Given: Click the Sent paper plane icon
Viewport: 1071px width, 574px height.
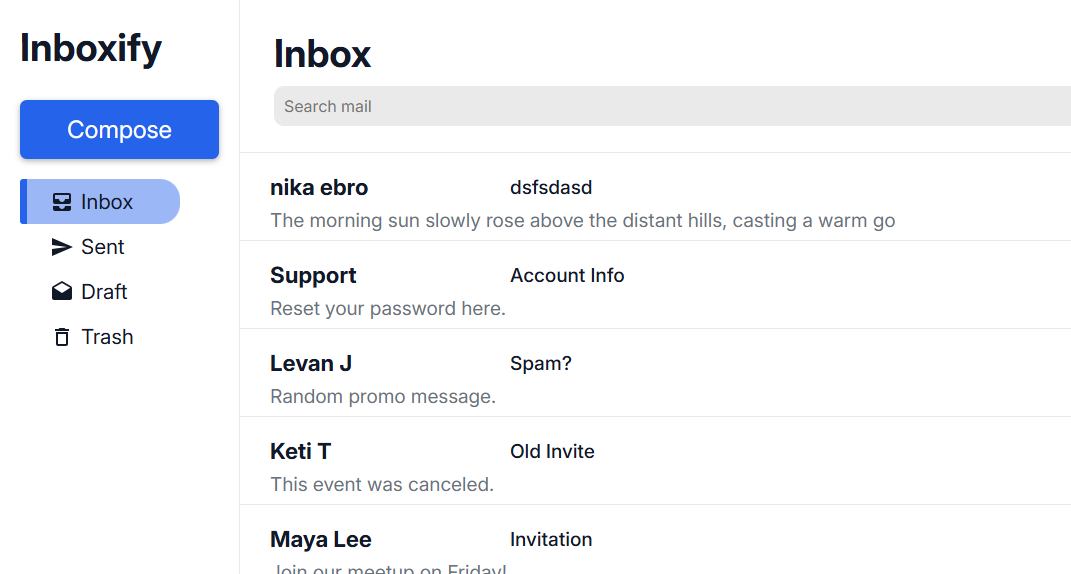Looking at the screenshot, I should (62, 247).
